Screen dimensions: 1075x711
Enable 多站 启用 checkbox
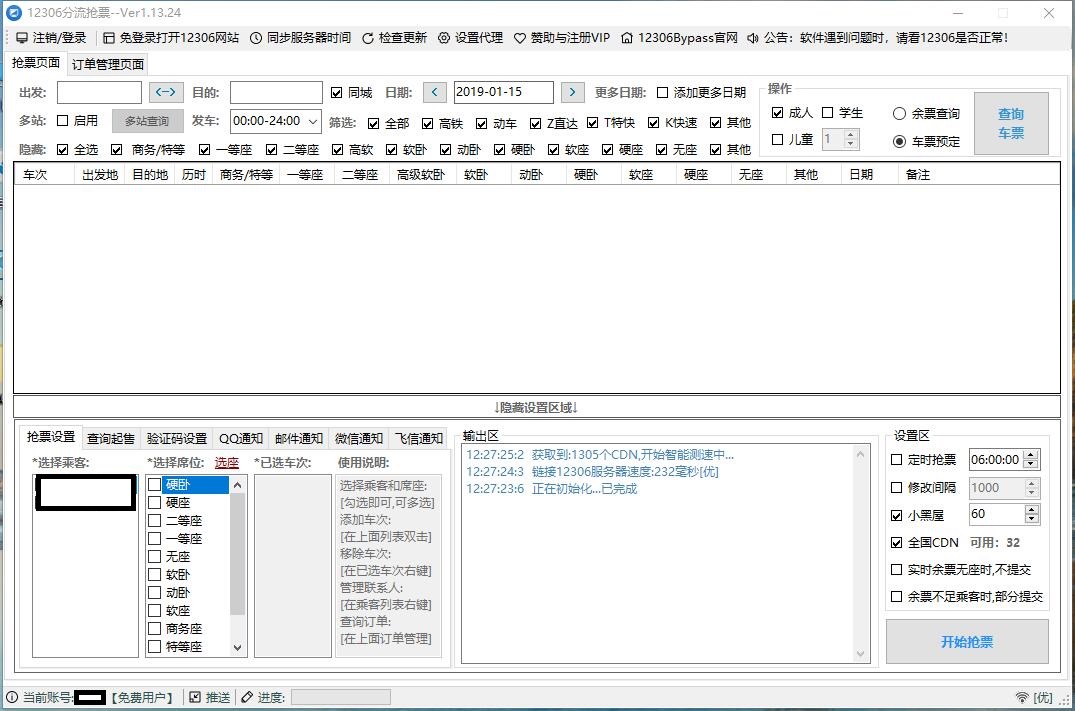click(x=62, y=121)
